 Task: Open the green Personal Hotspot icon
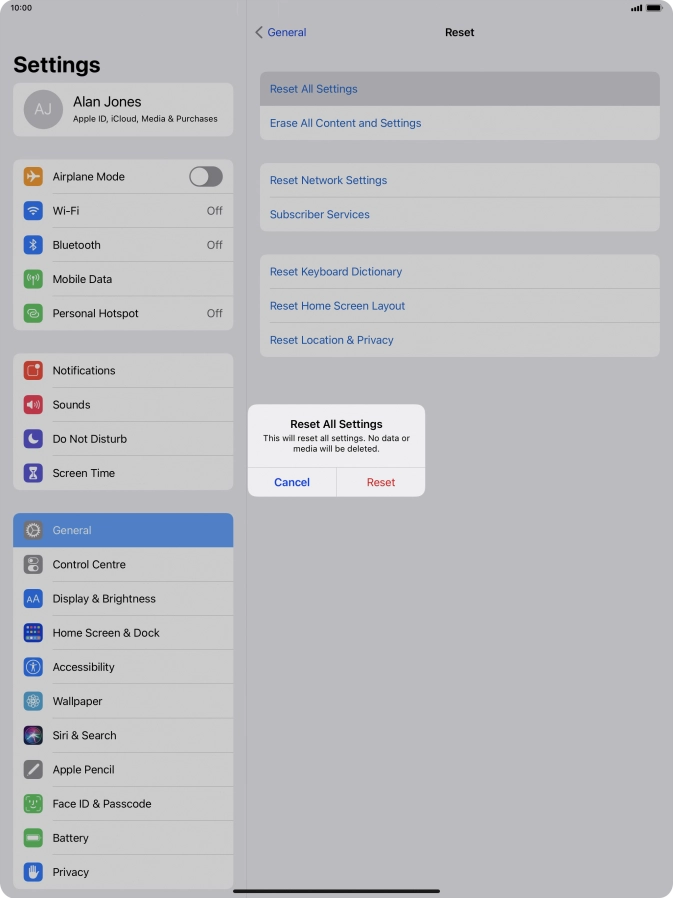click(33, 313)
